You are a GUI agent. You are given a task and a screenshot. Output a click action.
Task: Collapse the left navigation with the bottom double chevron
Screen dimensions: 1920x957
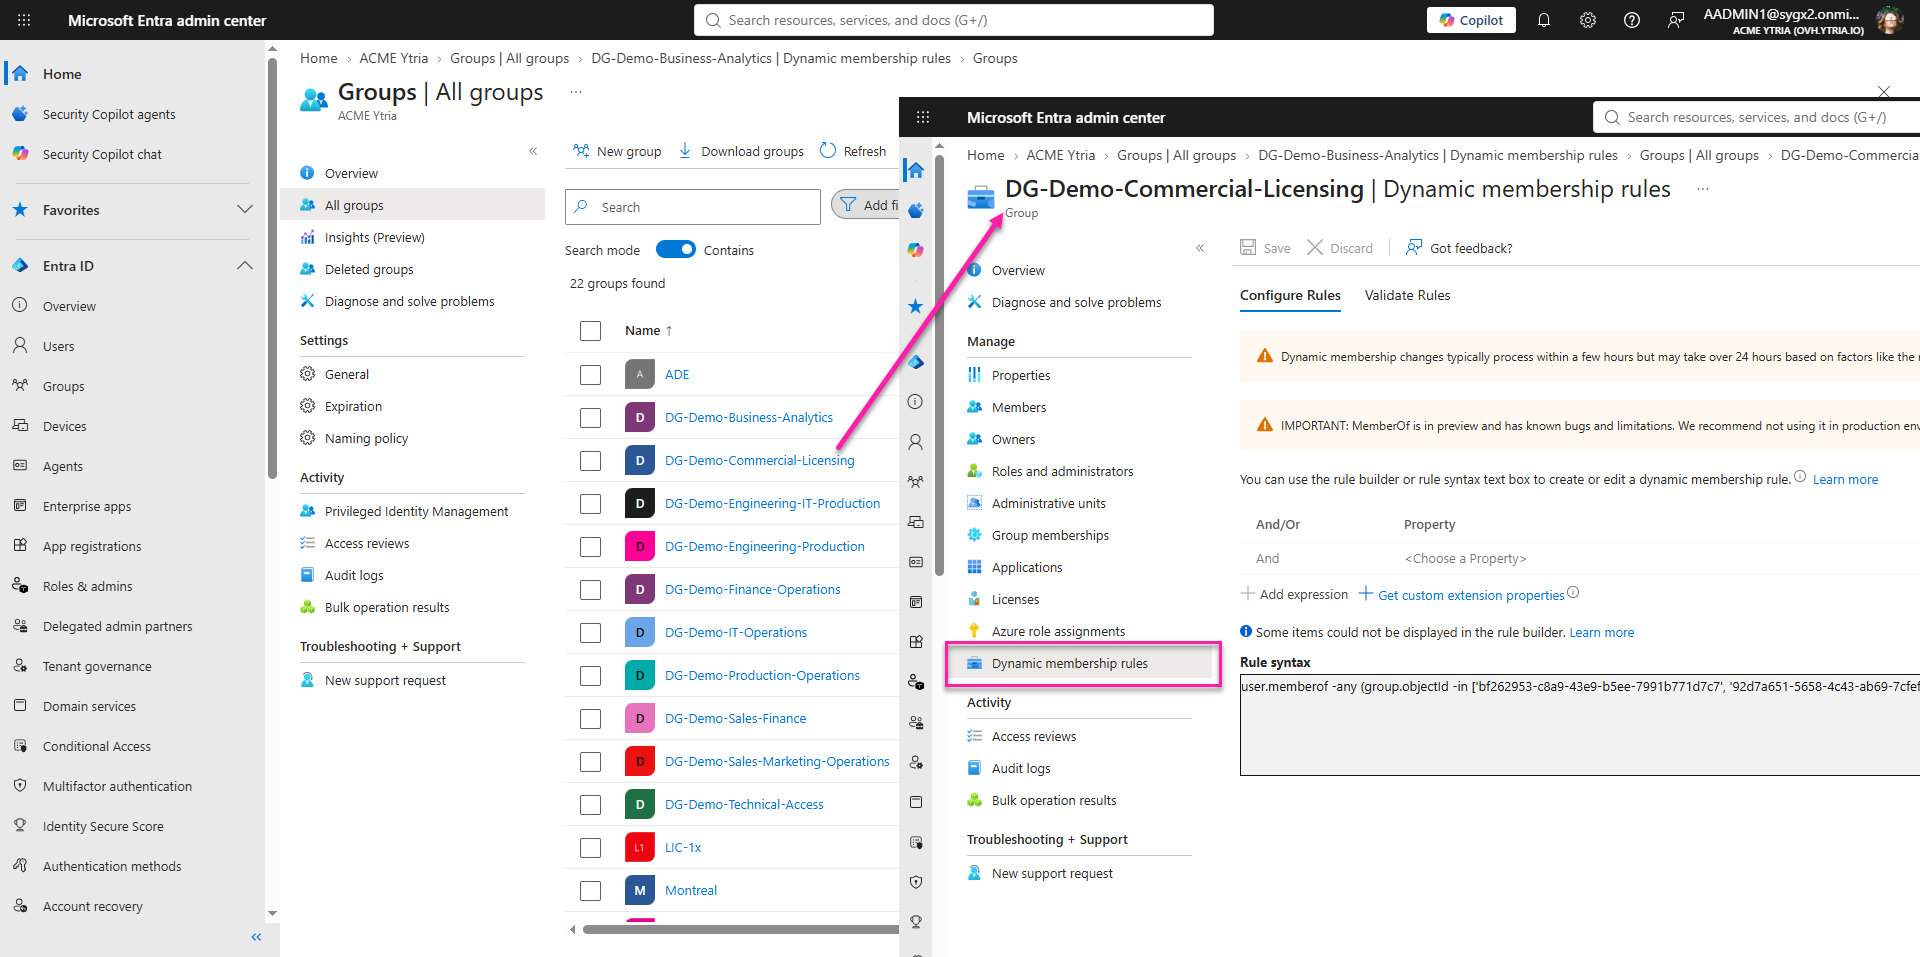tap(256, 937)
